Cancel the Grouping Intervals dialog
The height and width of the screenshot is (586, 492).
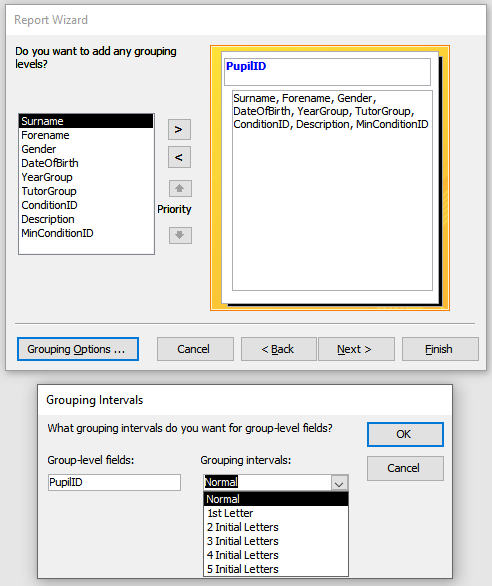(x=405, y=468)
